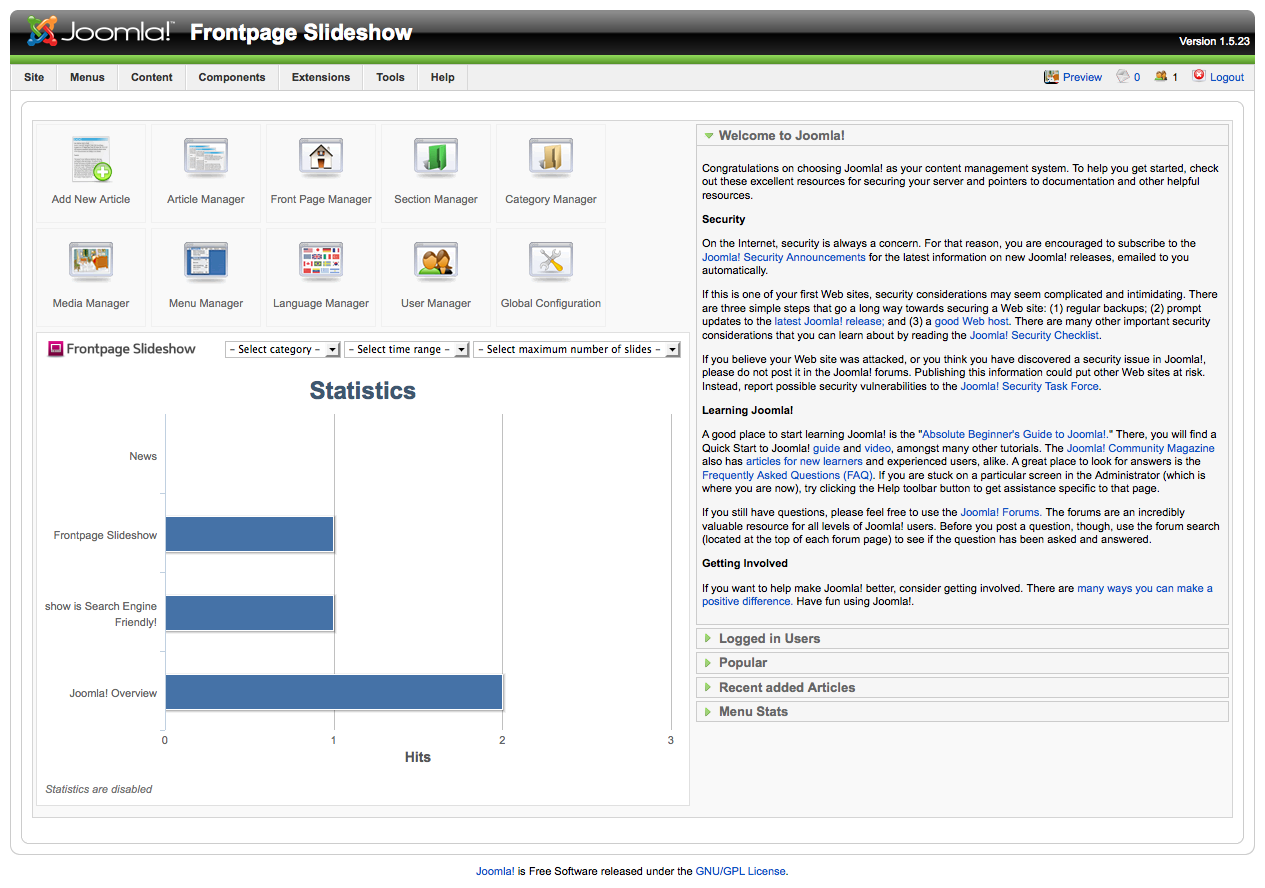The height and width of the screenshot is (888, 1265).
Task: Open the Select maximum number of slides dropdown
Action: tap(576, 350)
